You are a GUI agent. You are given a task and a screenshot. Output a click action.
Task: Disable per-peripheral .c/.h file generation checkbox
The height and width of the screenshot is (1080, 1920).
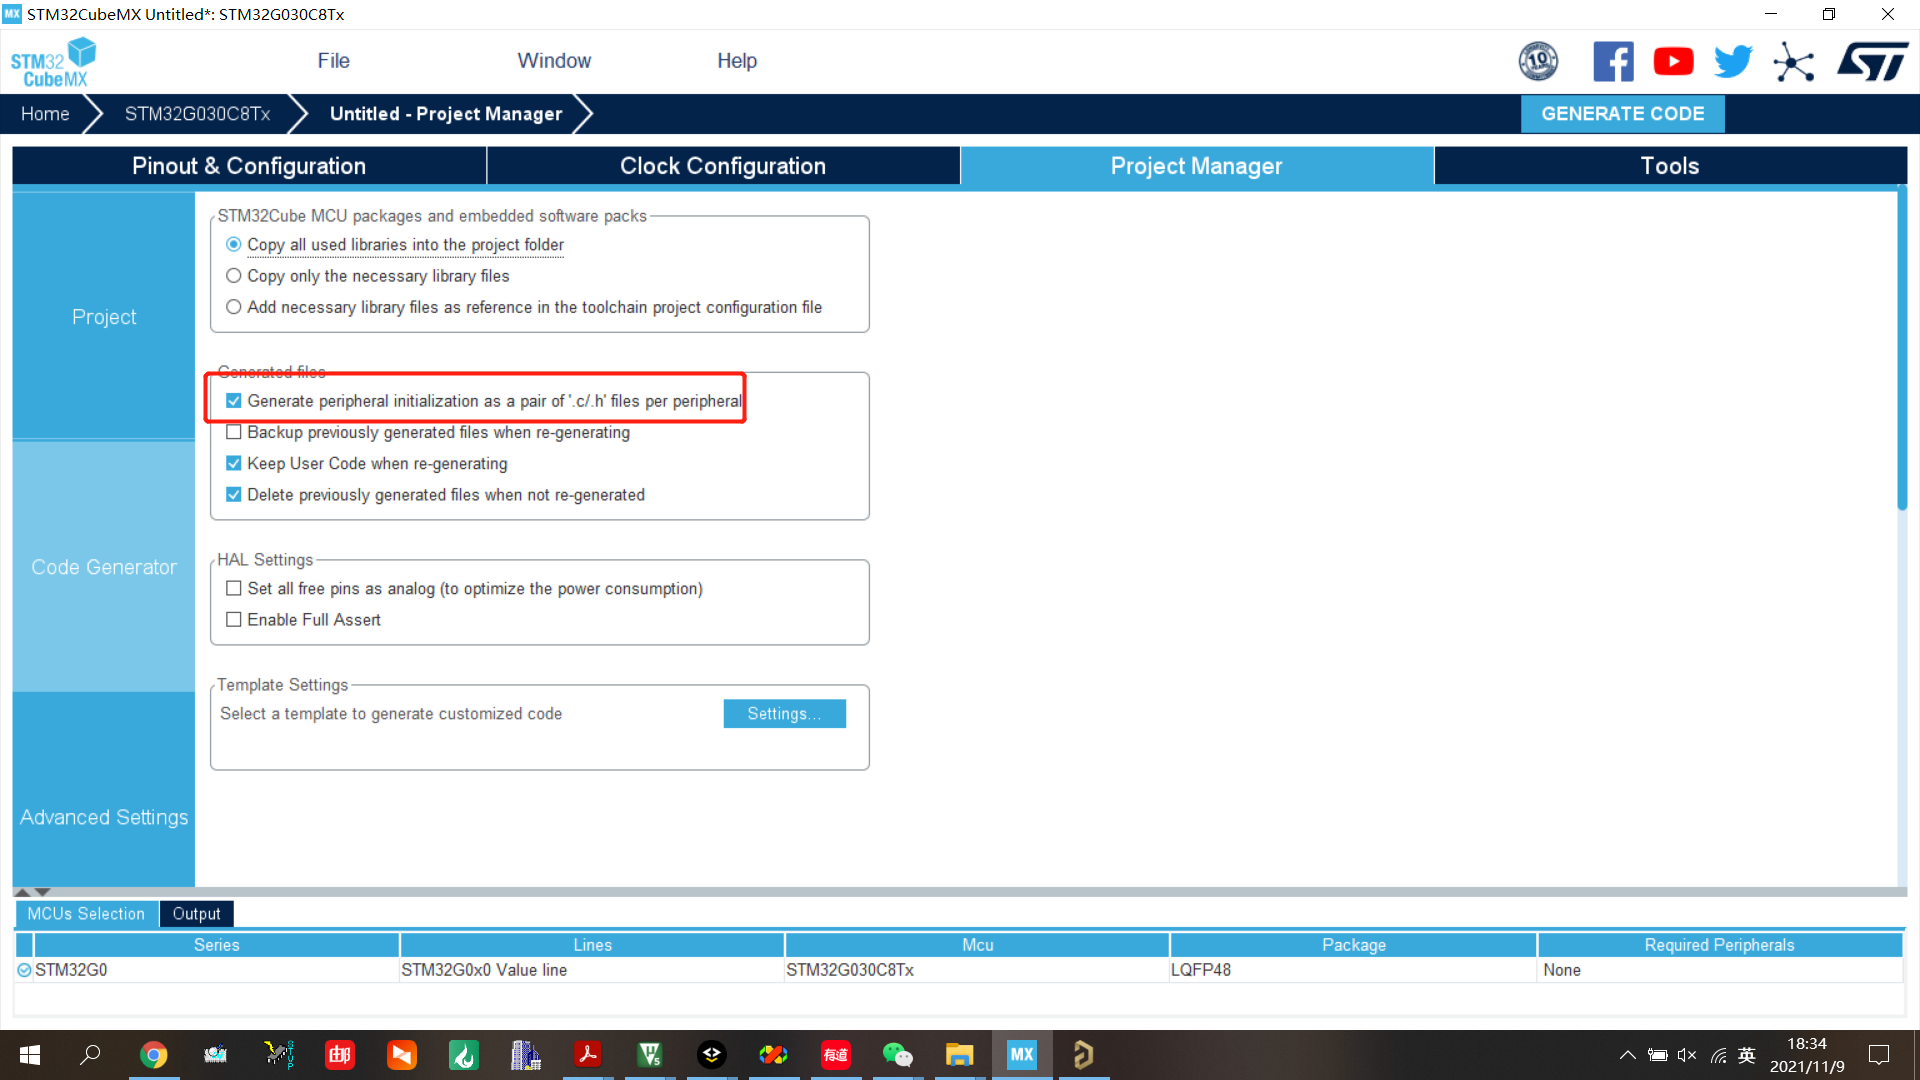[234, 401]
